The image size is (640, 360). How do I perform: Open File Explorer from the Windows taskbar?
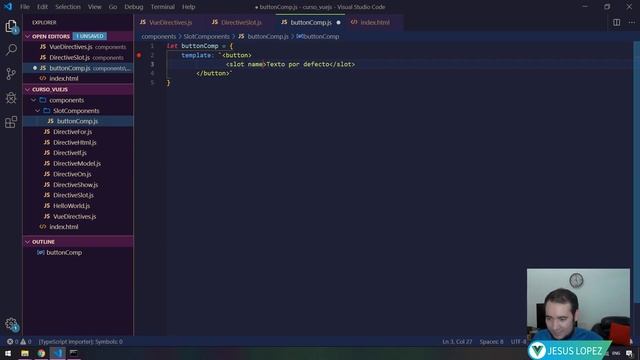tap(25, 353)
